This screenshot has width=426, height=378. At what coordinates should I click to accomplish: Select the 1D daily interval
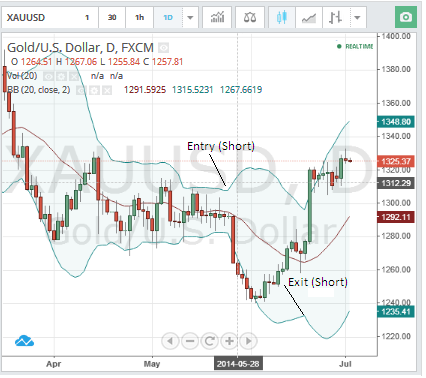pos(168,17)
